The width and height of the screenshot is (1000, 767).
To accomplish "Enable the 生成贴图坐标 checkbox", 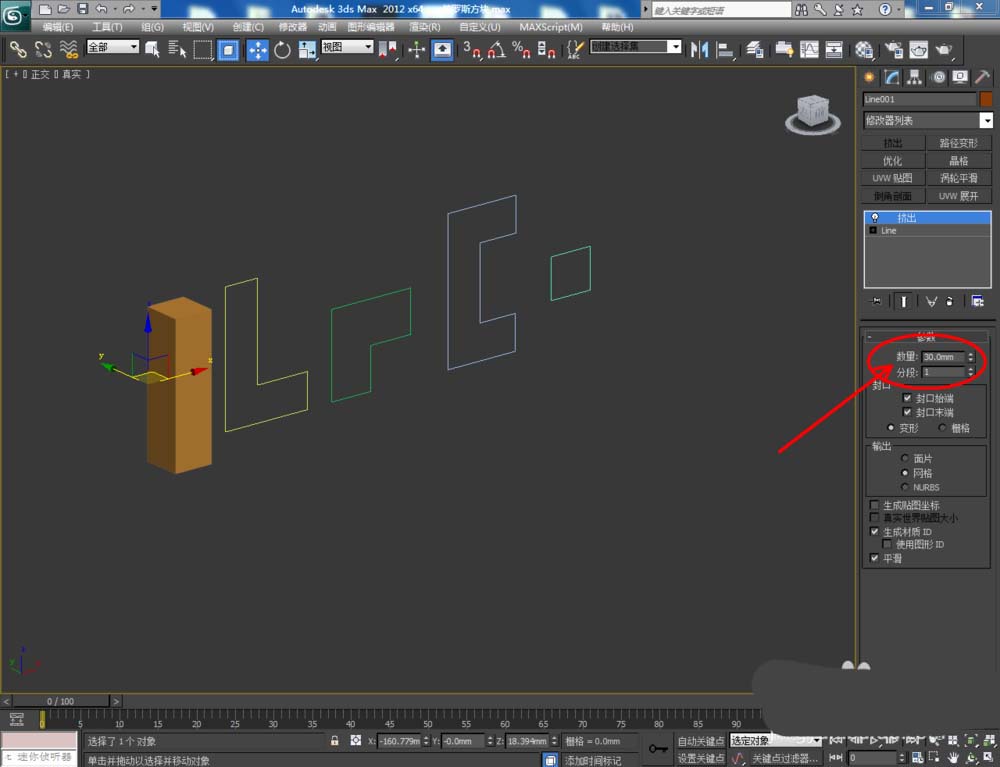I will pyautogui.click(x=875, y=505).
